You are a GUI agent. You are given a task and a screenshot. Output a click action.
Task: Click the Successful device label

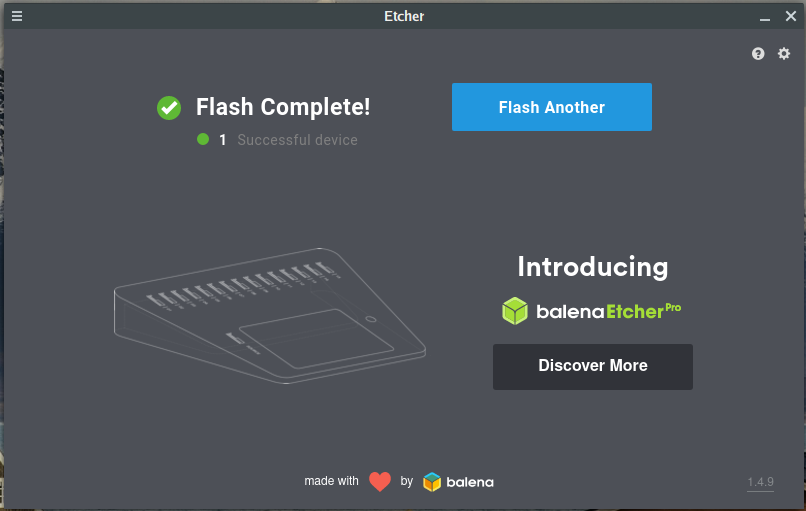pyautogui.click(x=297, y=140)
